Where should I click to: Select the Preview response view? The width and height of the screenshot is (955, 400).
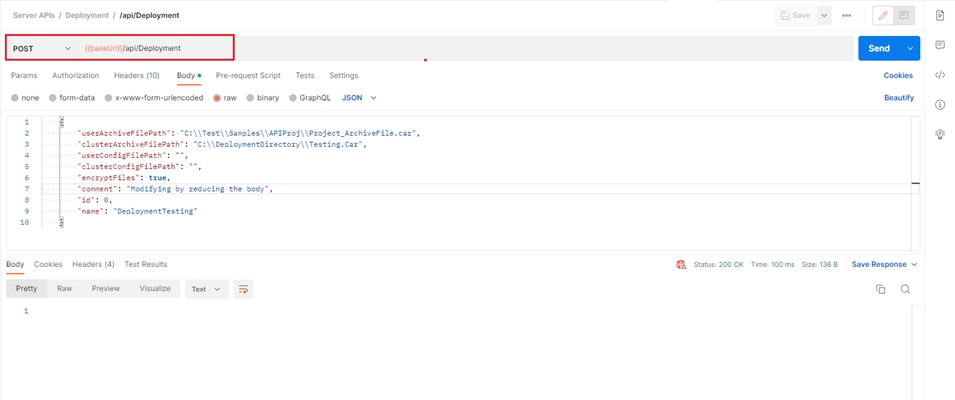(x=106, y=289)
